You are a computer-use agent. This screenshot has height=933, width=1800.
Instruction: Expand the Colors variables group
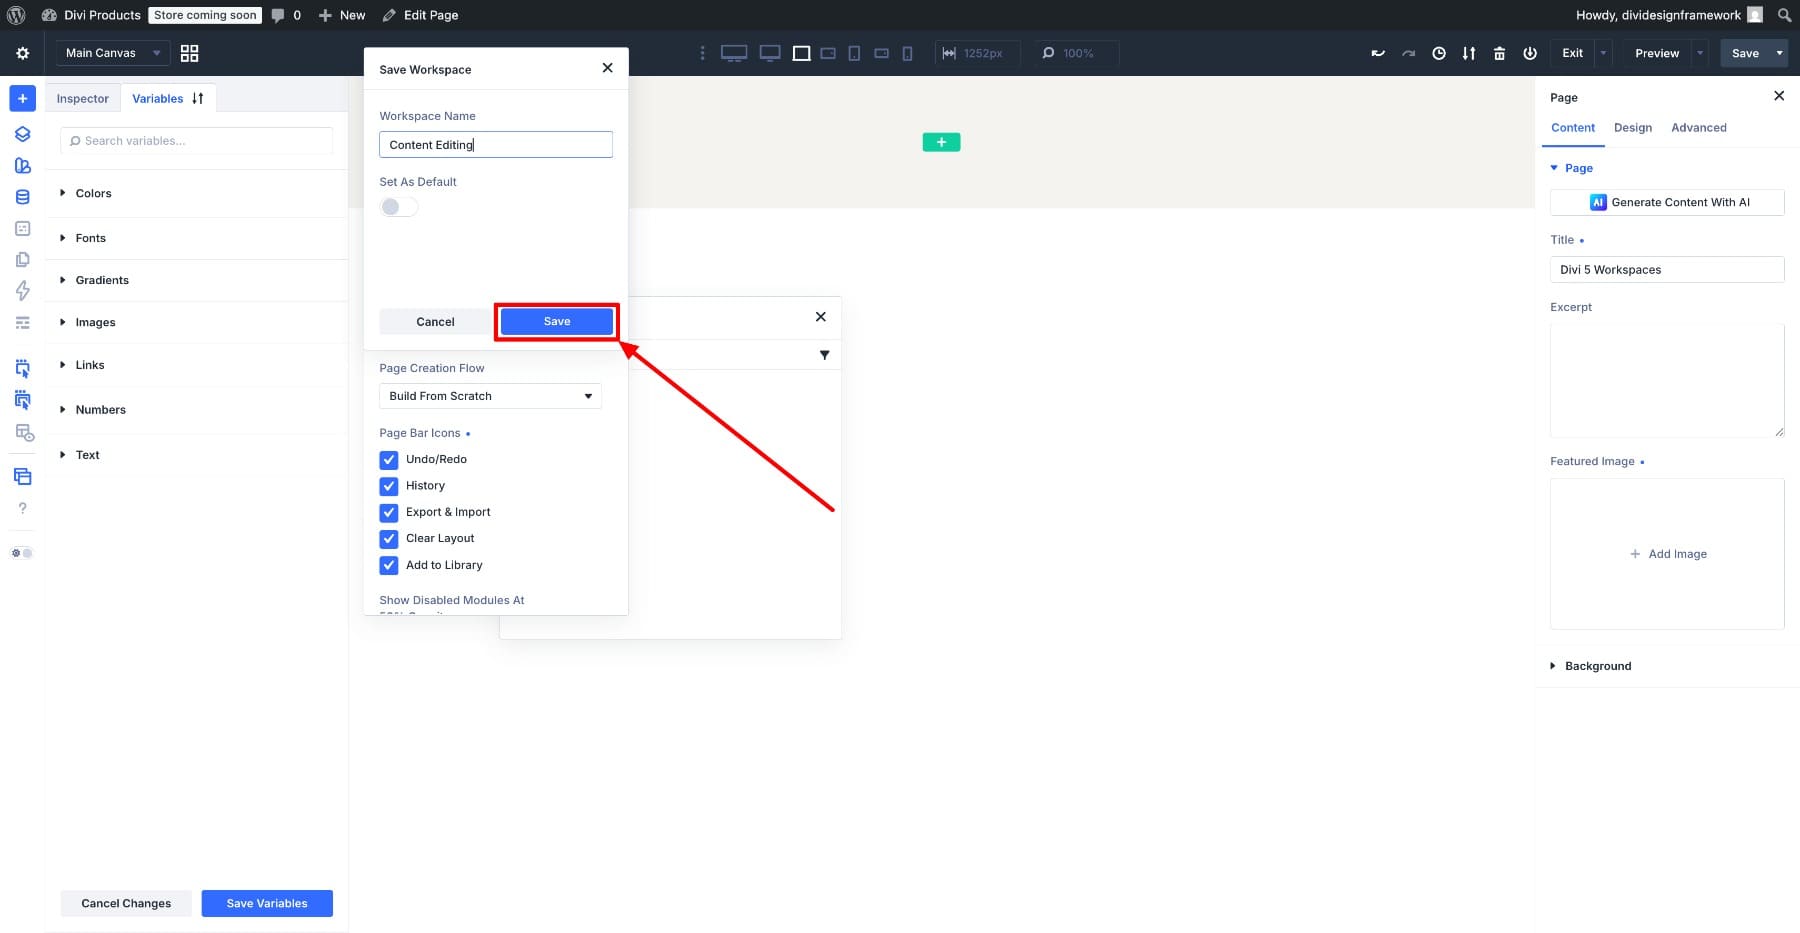point(196,193)
